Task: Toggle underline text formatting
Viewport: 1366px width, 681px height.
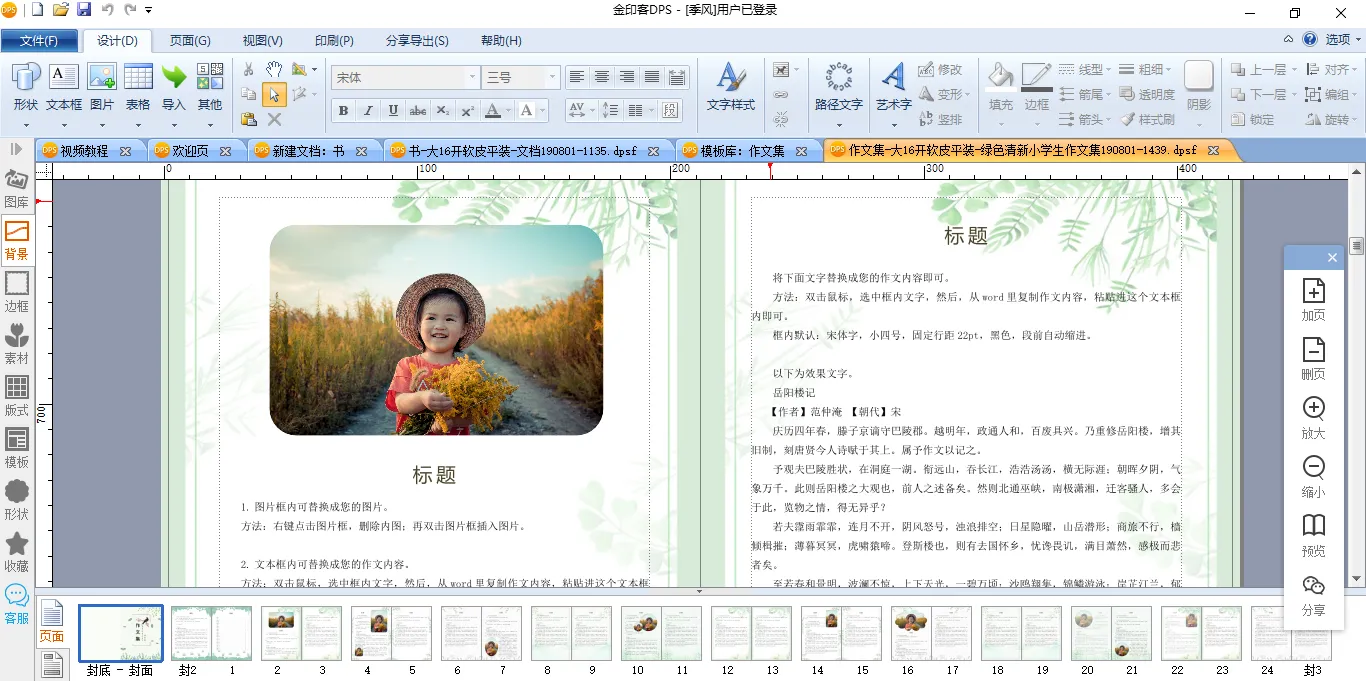Action: click(393, 111)
